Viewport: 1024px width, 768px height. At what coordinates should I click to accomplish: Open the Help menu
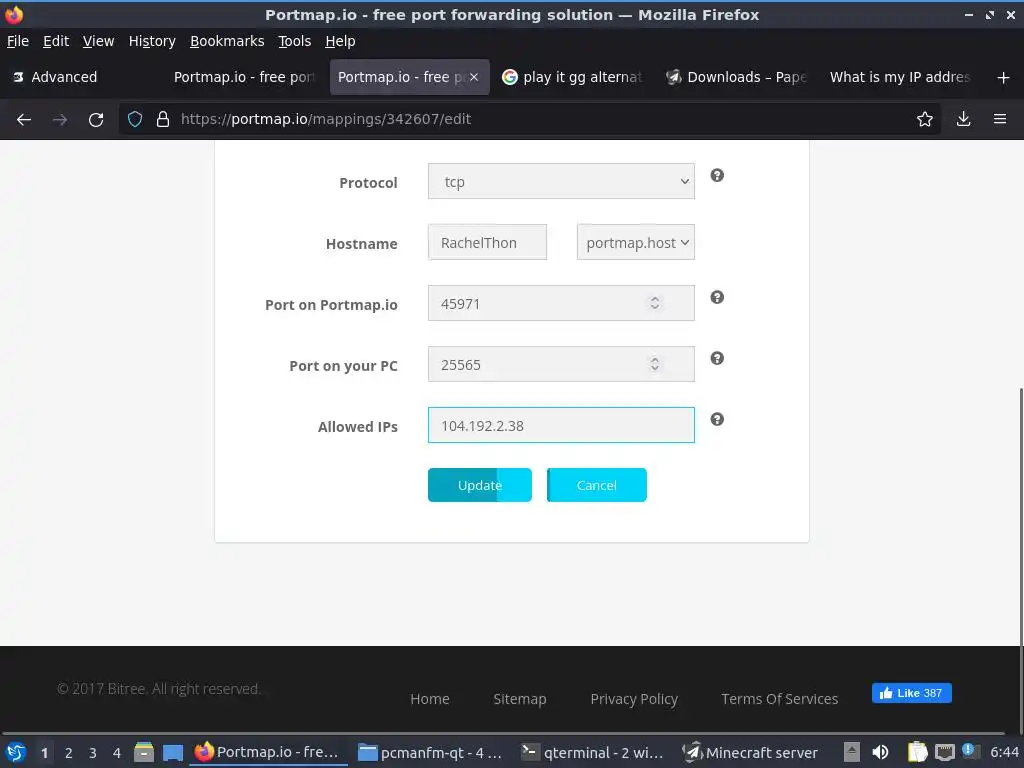click(x=340, y=41)
